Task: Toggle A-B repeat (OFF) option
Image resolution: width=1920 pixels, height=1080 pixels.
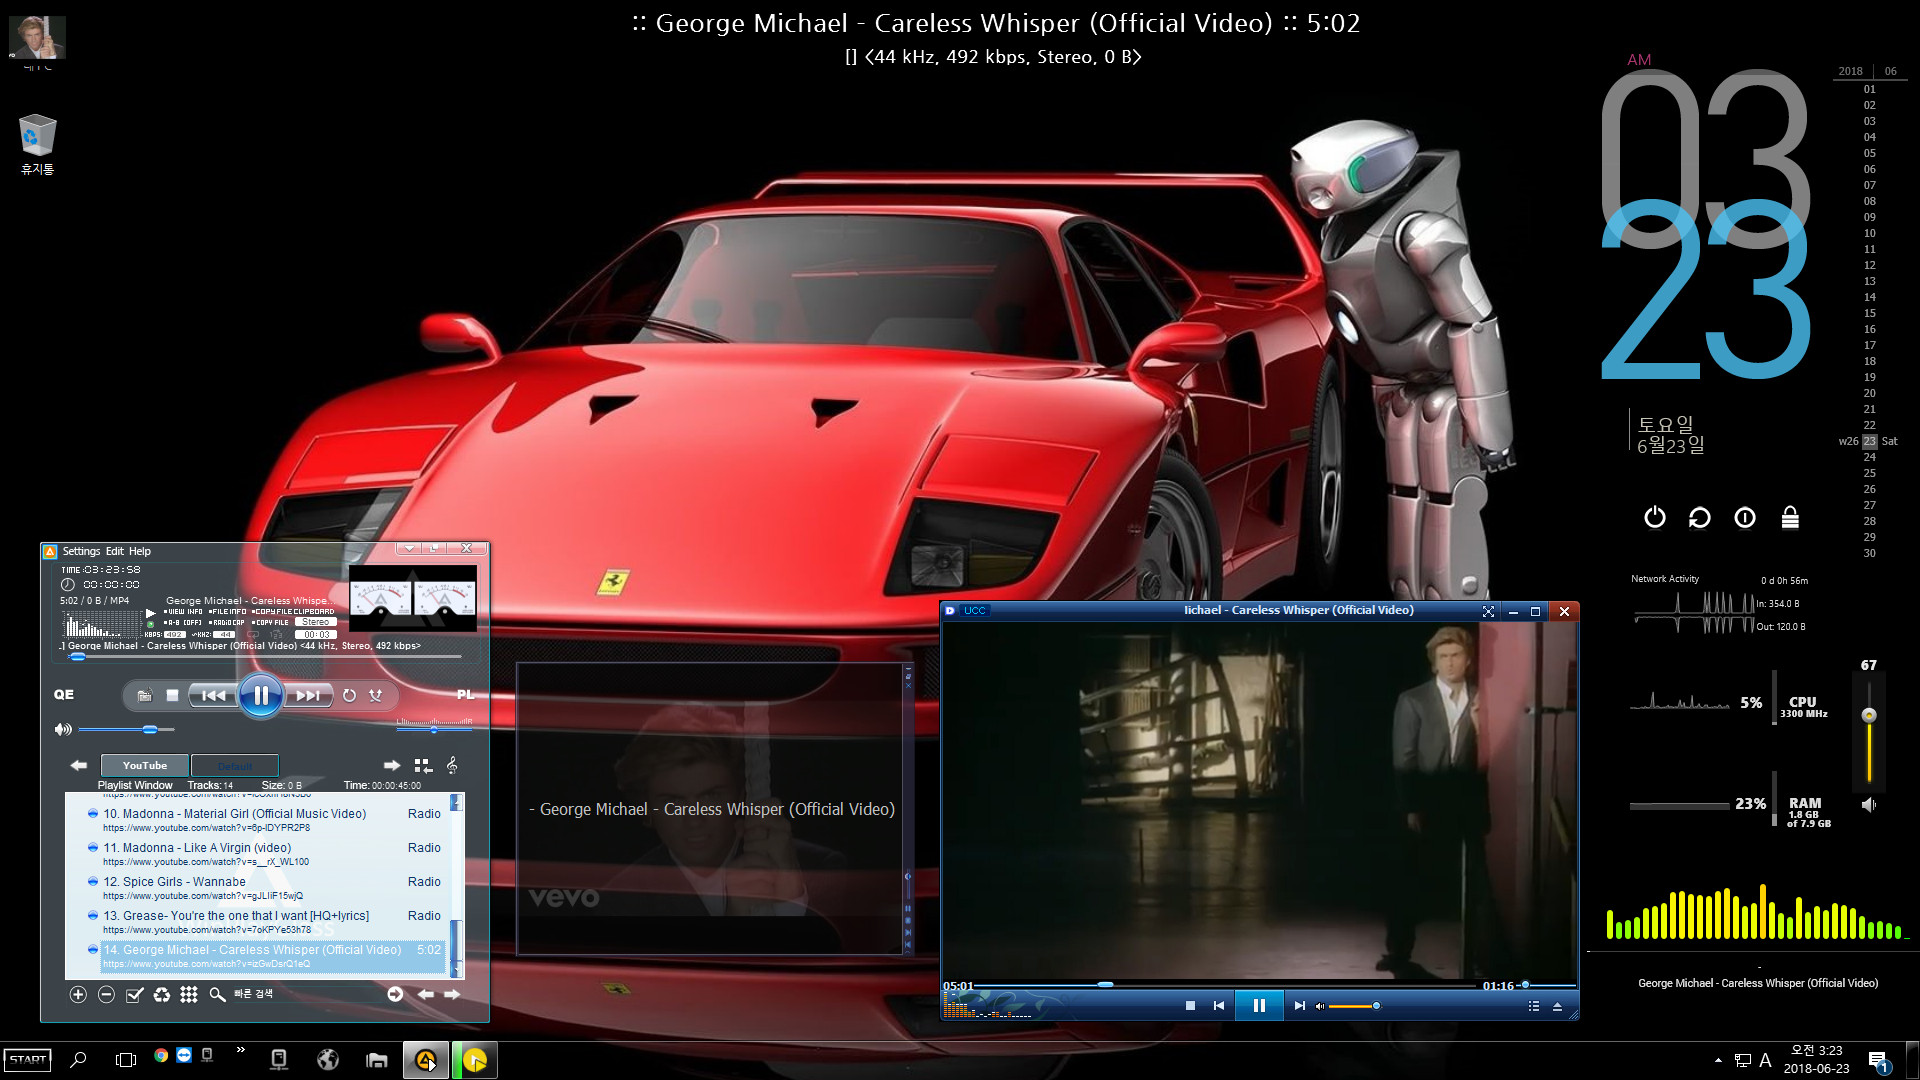Action: (183, 622)
